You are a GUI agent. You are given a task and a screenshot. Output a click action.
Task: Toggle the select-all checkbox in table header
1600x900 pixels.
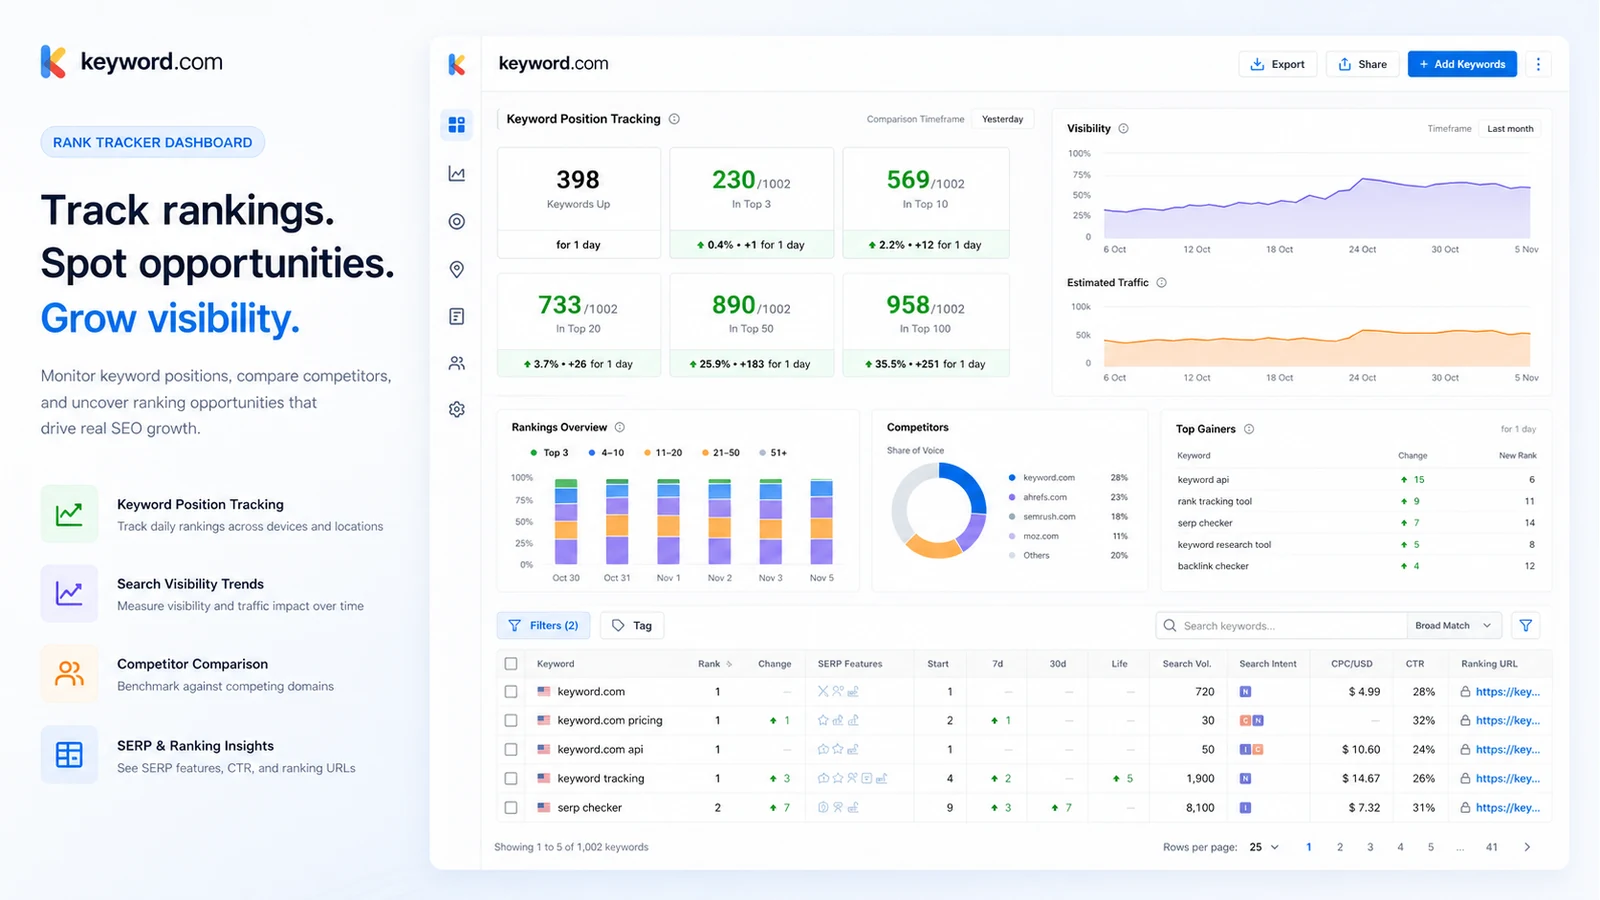[511, 664]
